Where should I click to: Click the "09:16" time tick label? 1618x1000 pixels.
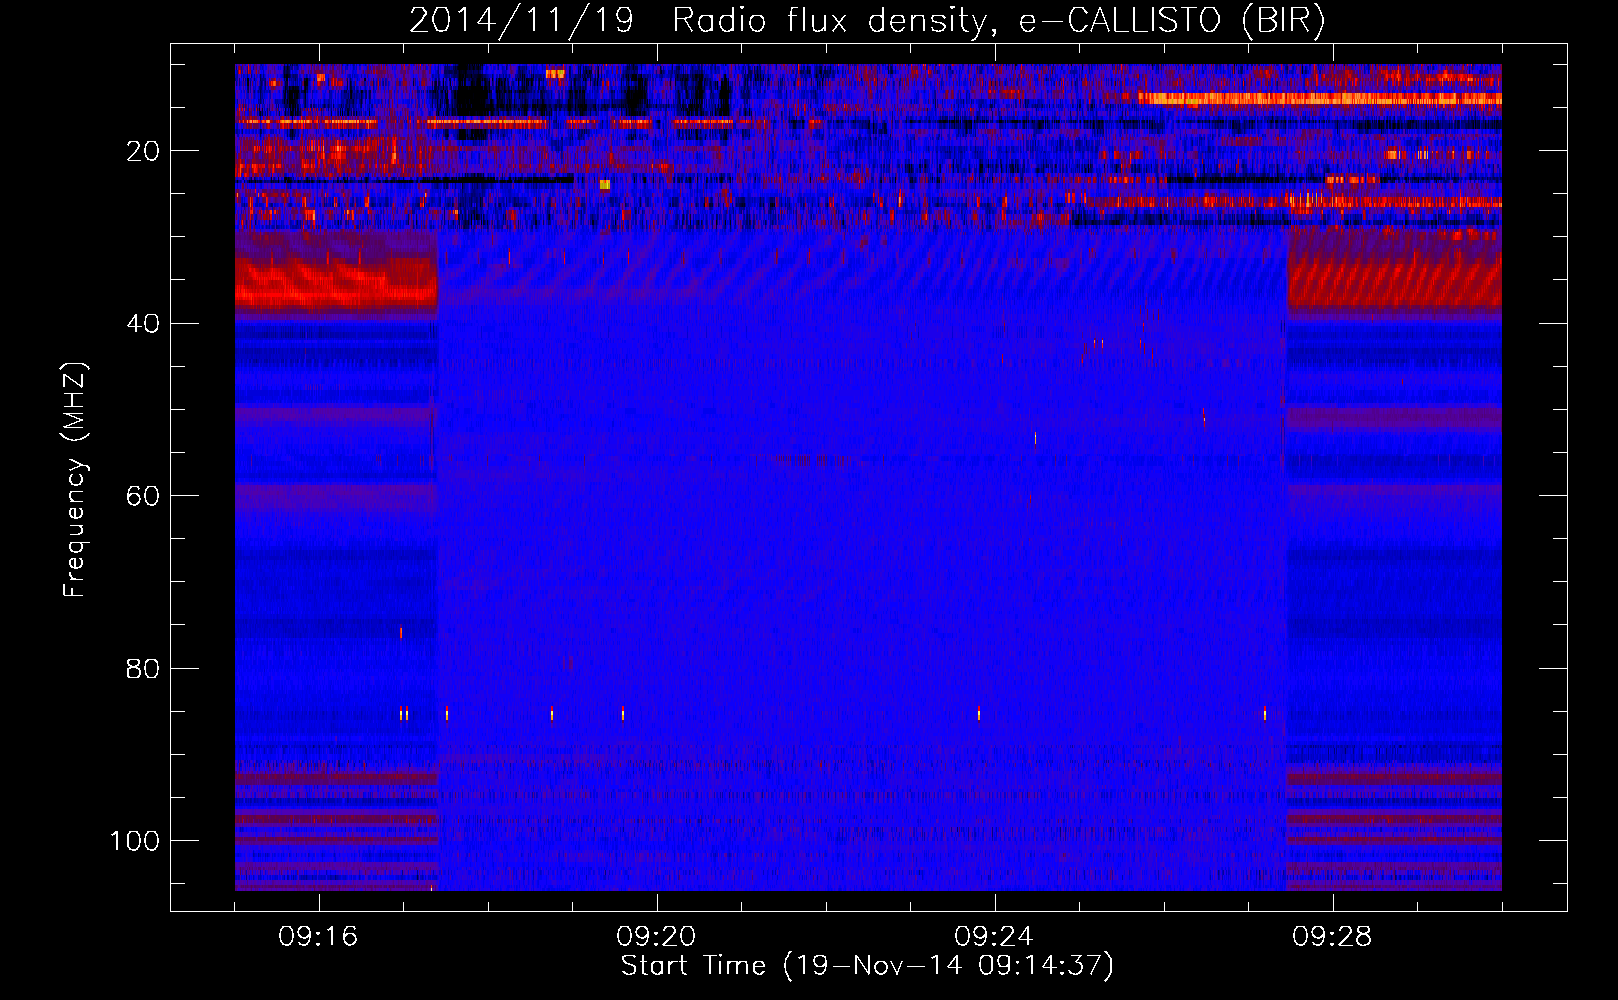(x=318, y=937)
